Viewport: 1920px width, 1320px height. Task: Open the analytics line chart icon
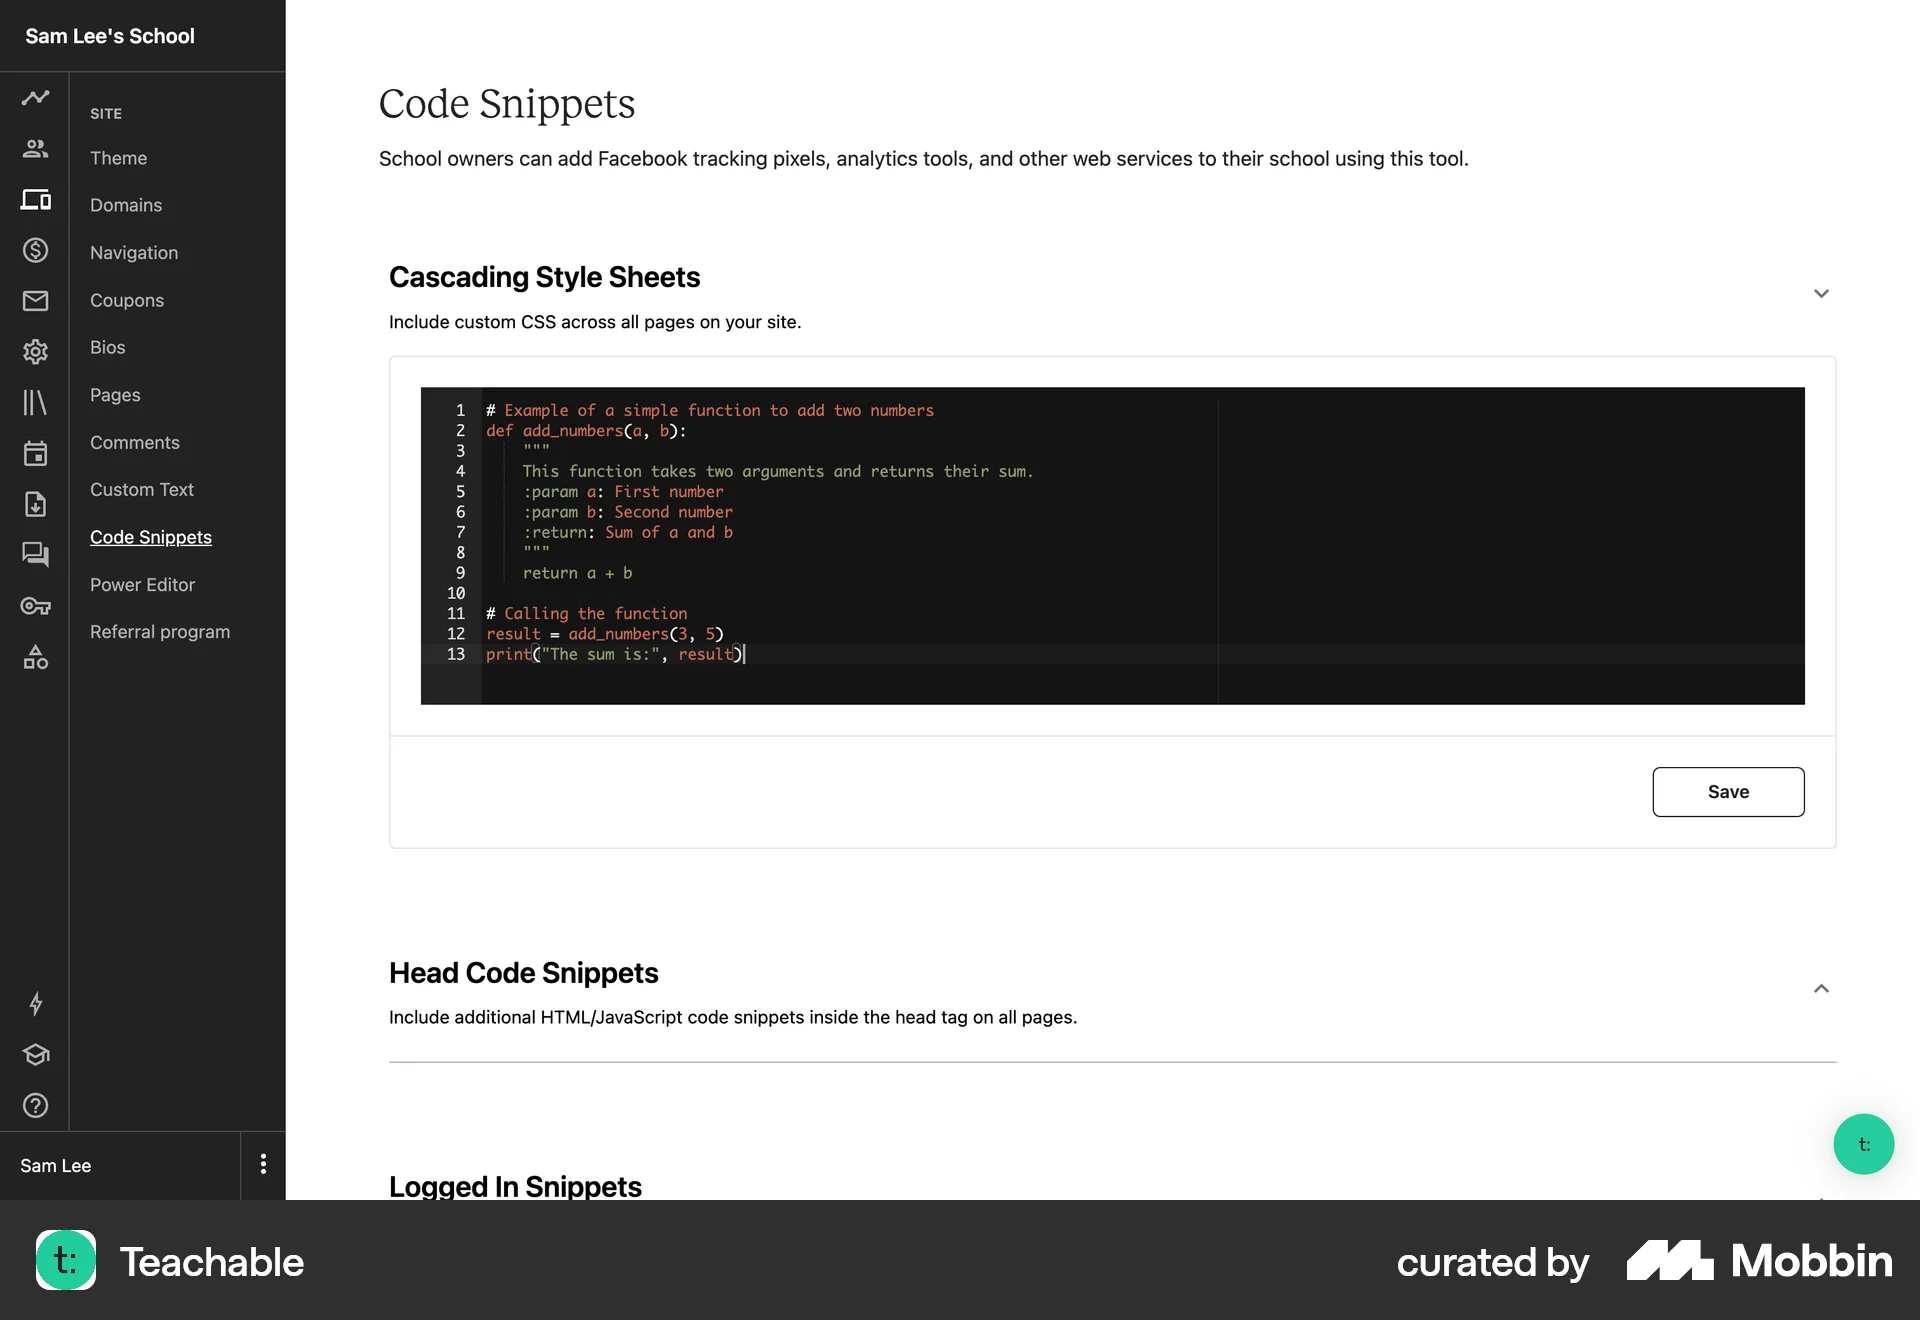tap(36, 97)
